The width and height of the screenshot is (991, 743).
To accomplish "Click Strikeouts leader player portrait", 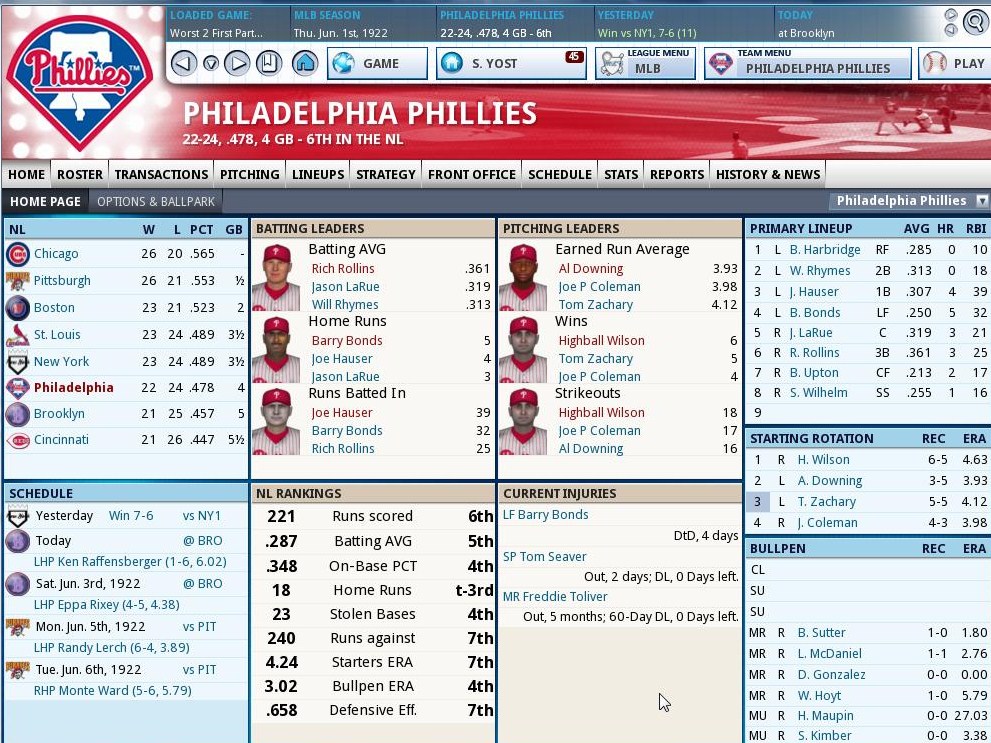I will tap(523, 421).
